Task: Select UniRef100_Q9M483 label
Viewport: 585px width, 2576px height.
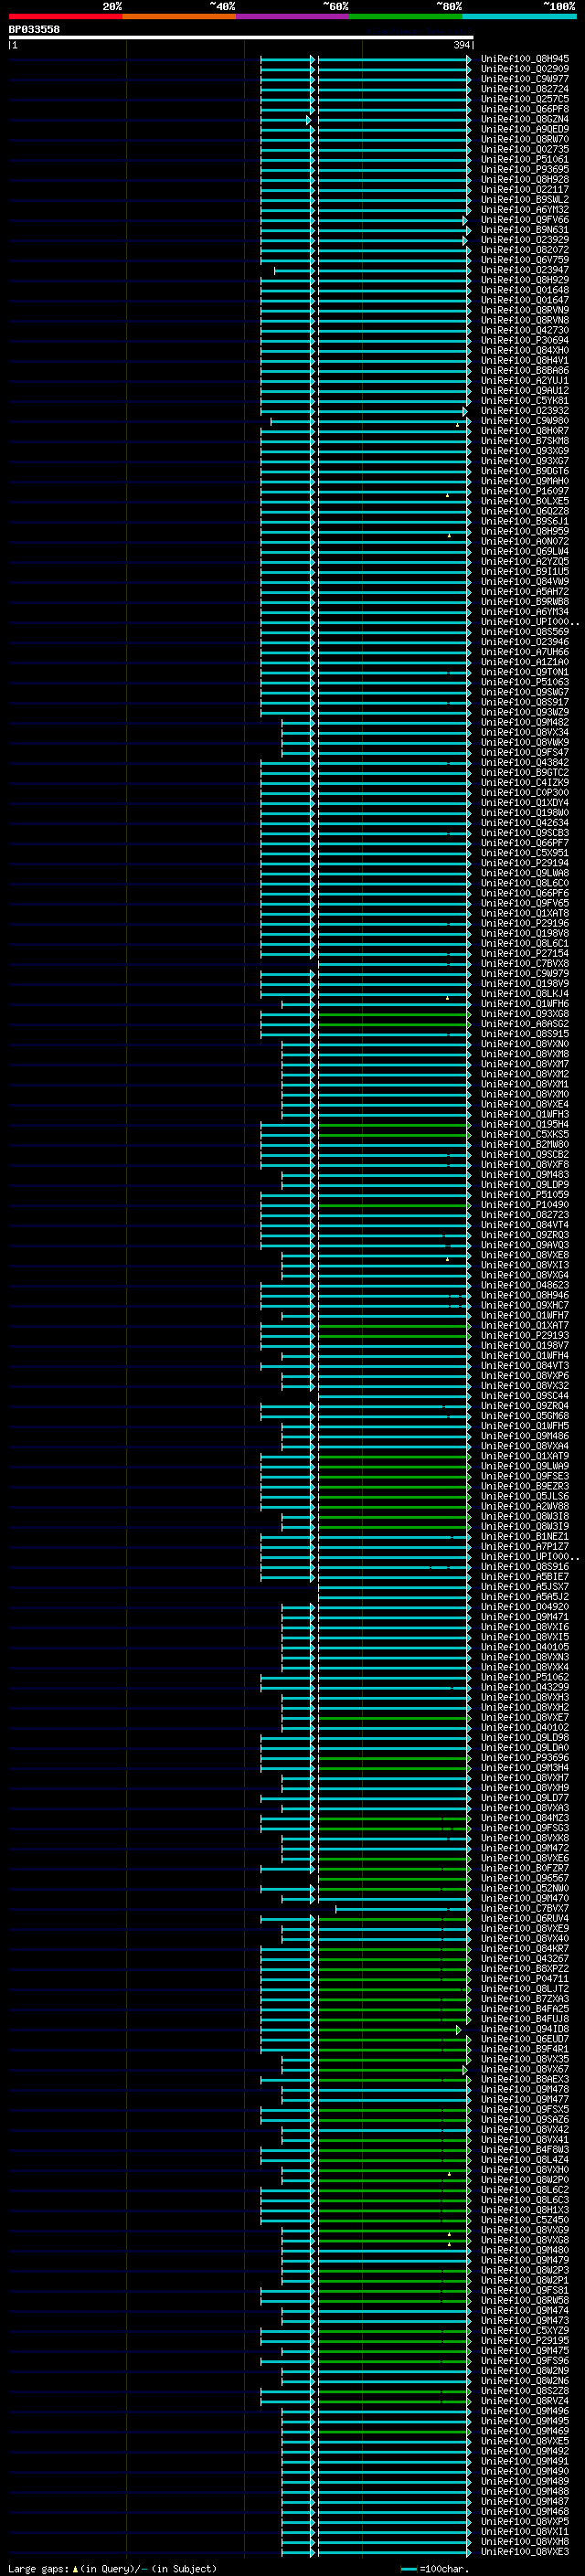Action: click(525, 1175)
